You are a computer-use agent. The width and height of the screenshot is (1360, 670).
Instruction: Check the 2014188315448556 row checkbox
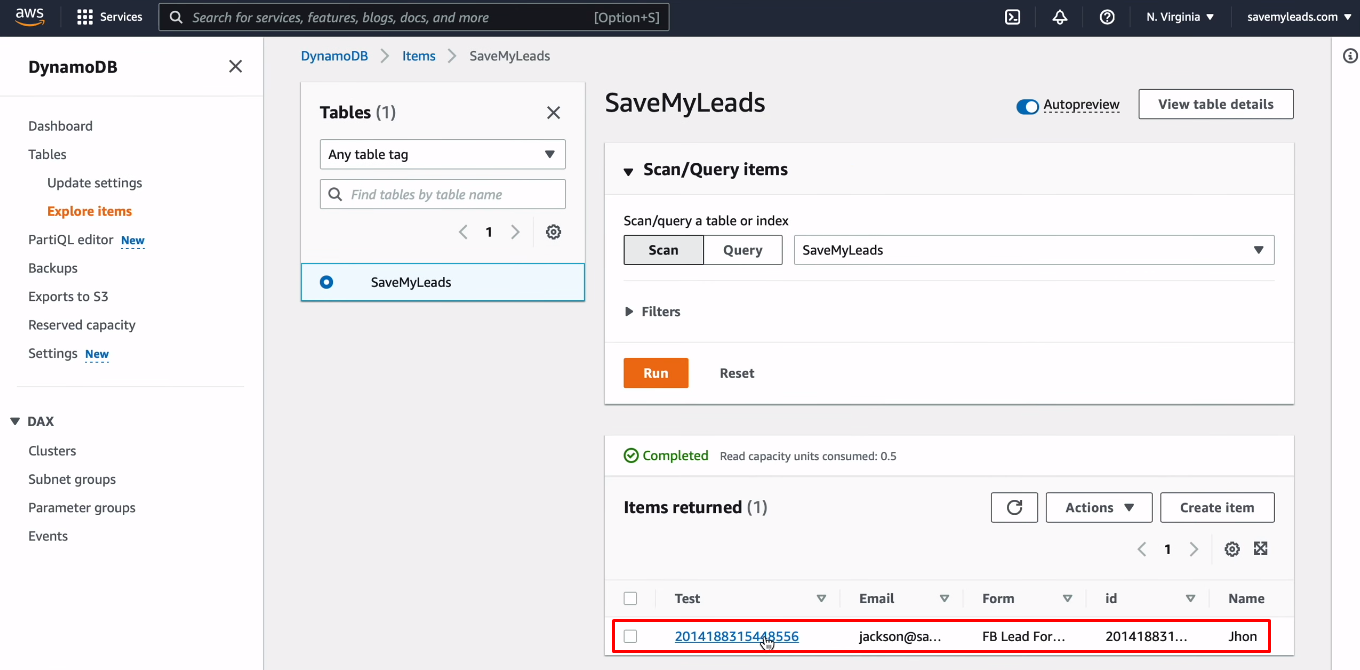(x=630, y=636)
